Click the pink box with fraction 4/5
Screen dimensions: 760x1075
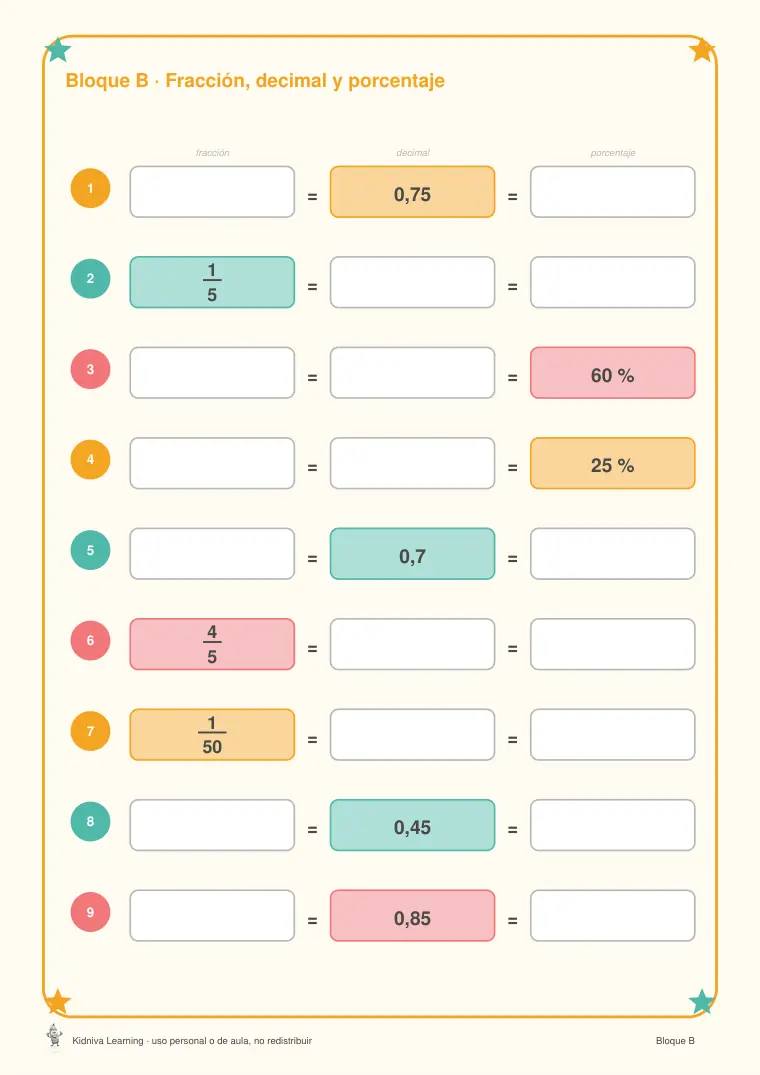pyautogui.click(x=212, y=644)
